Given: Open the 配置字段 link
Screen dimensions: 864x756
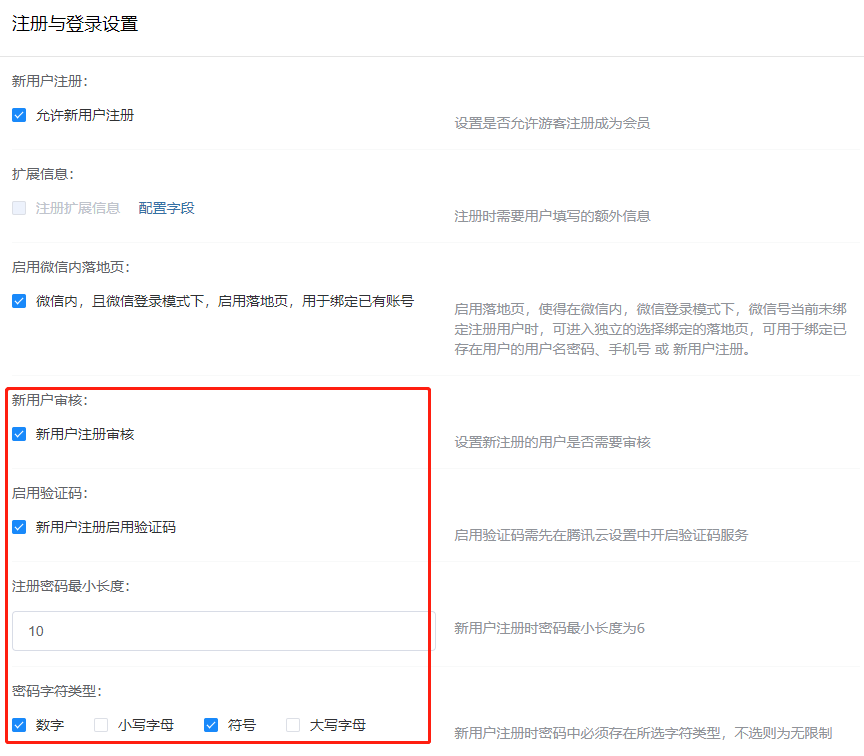Looking at the screenshot, I should click(166, 208).
